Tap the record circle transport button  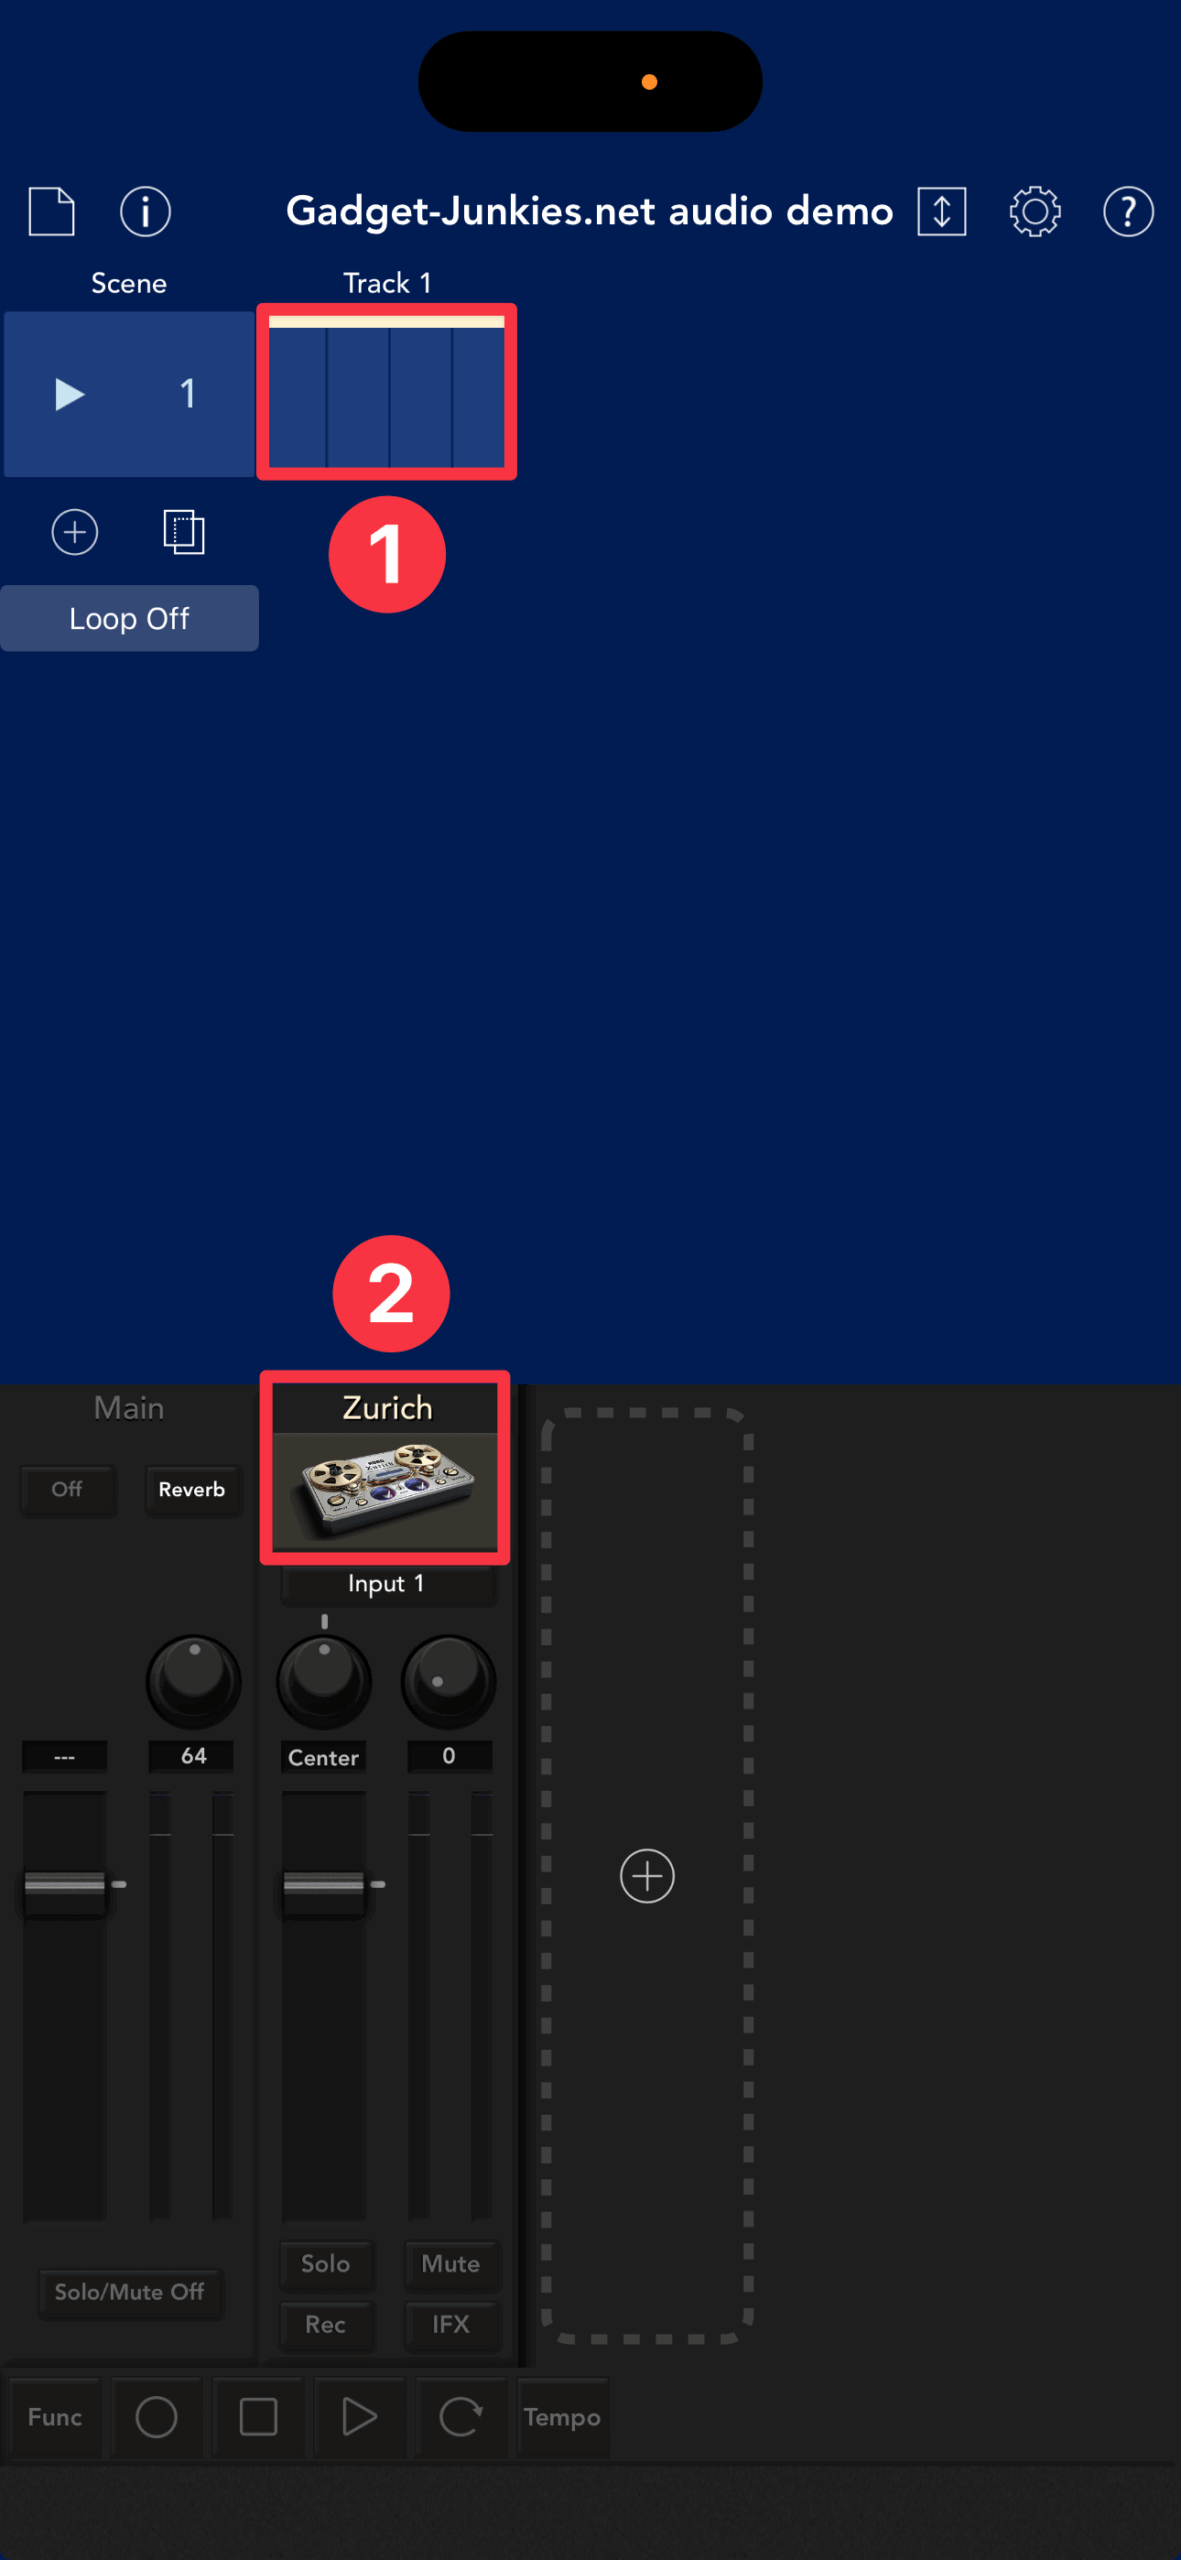pos(156,2417)
